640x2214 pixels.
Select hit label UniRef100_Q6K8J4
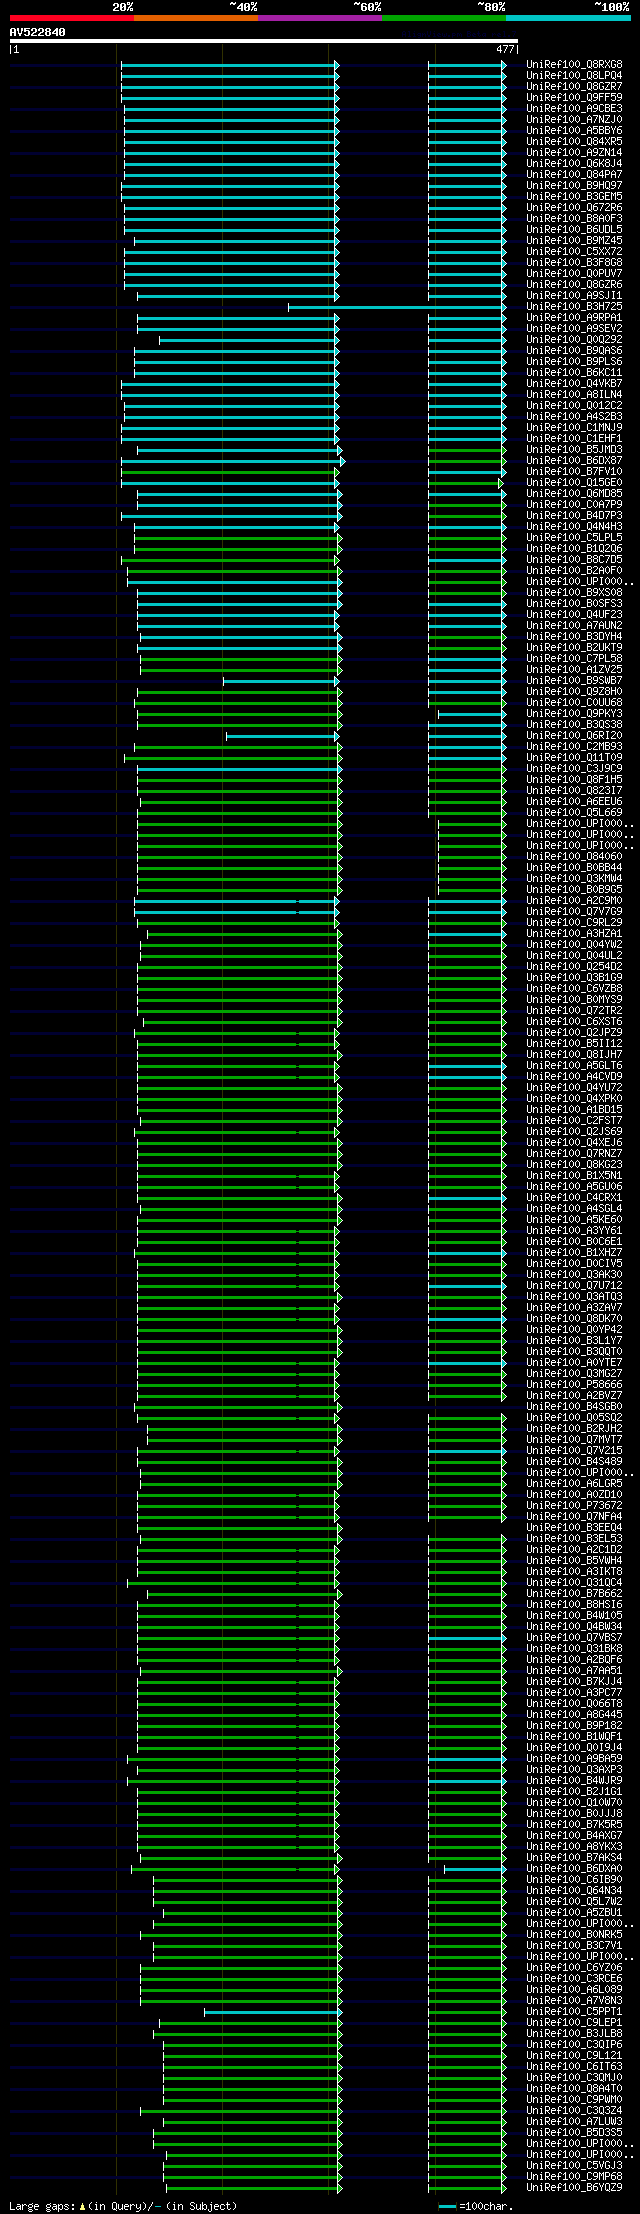(574, 163)
